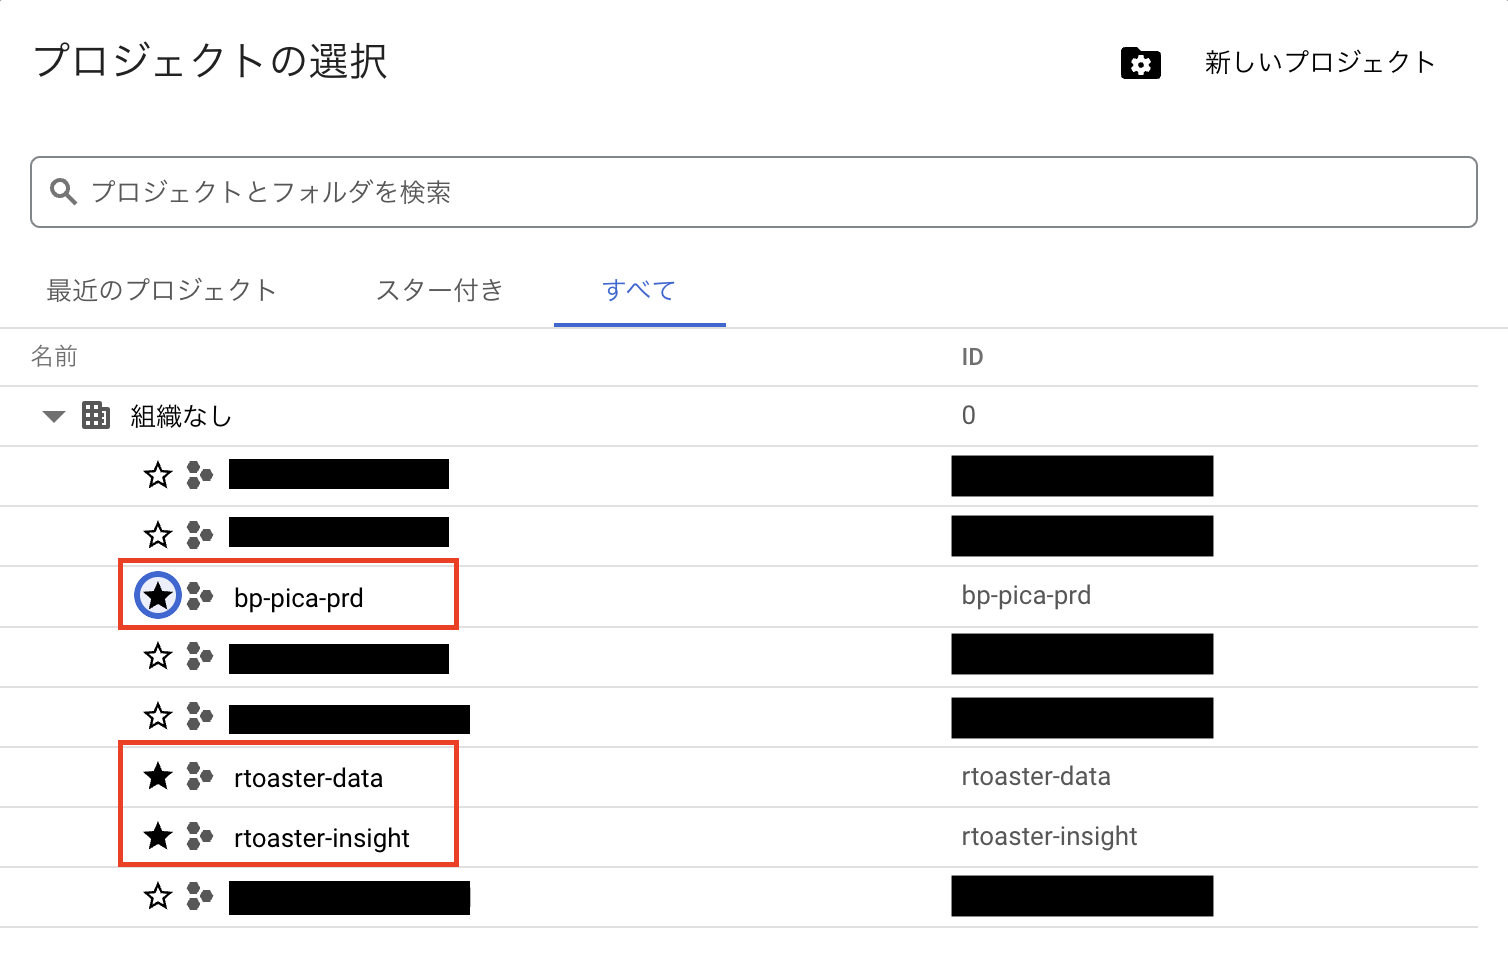Click the rtoaster-data ID cell
The height and width of the screenshot is (956, 1508).
point(1036,776)
